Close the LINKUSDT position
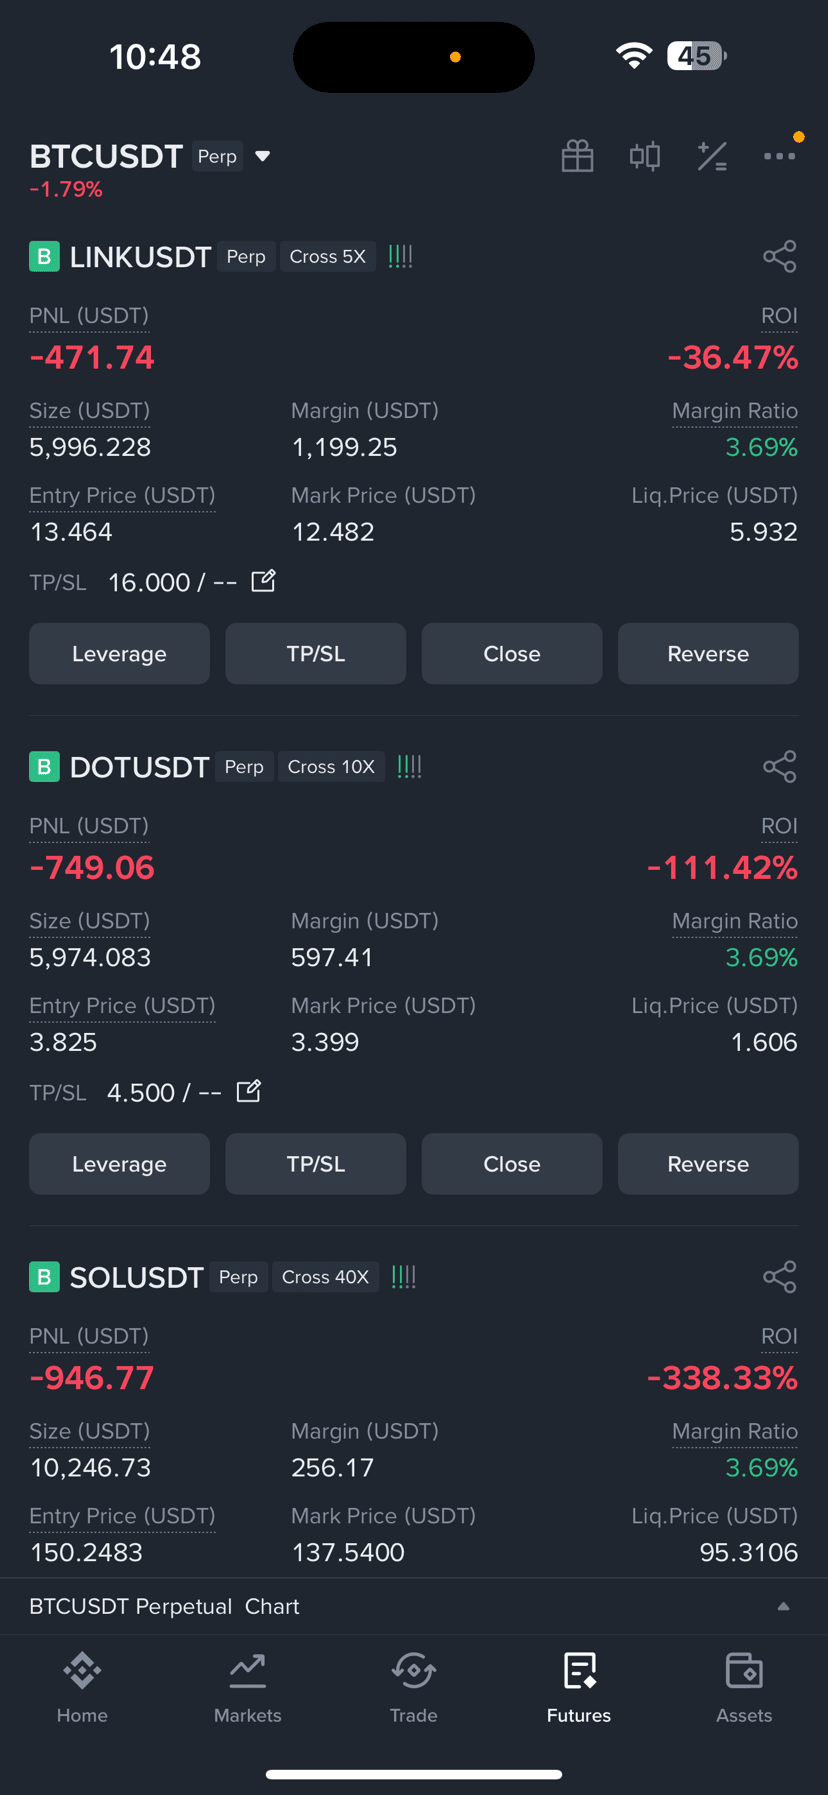 (512, 654)
